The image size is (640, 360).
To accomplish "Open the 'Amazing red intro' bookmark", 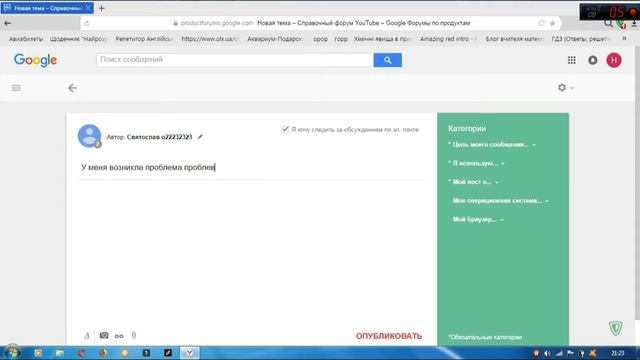I will pos(448,39).
